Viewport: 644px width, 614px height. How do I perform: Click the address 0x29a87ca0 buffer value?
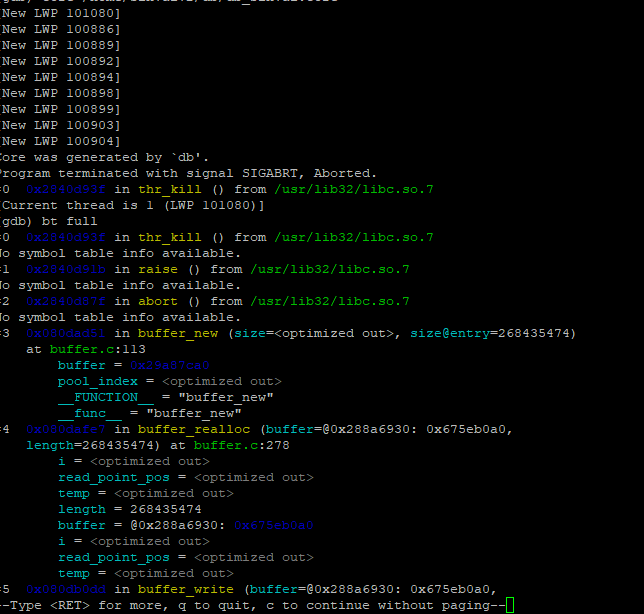coord(170,366)
